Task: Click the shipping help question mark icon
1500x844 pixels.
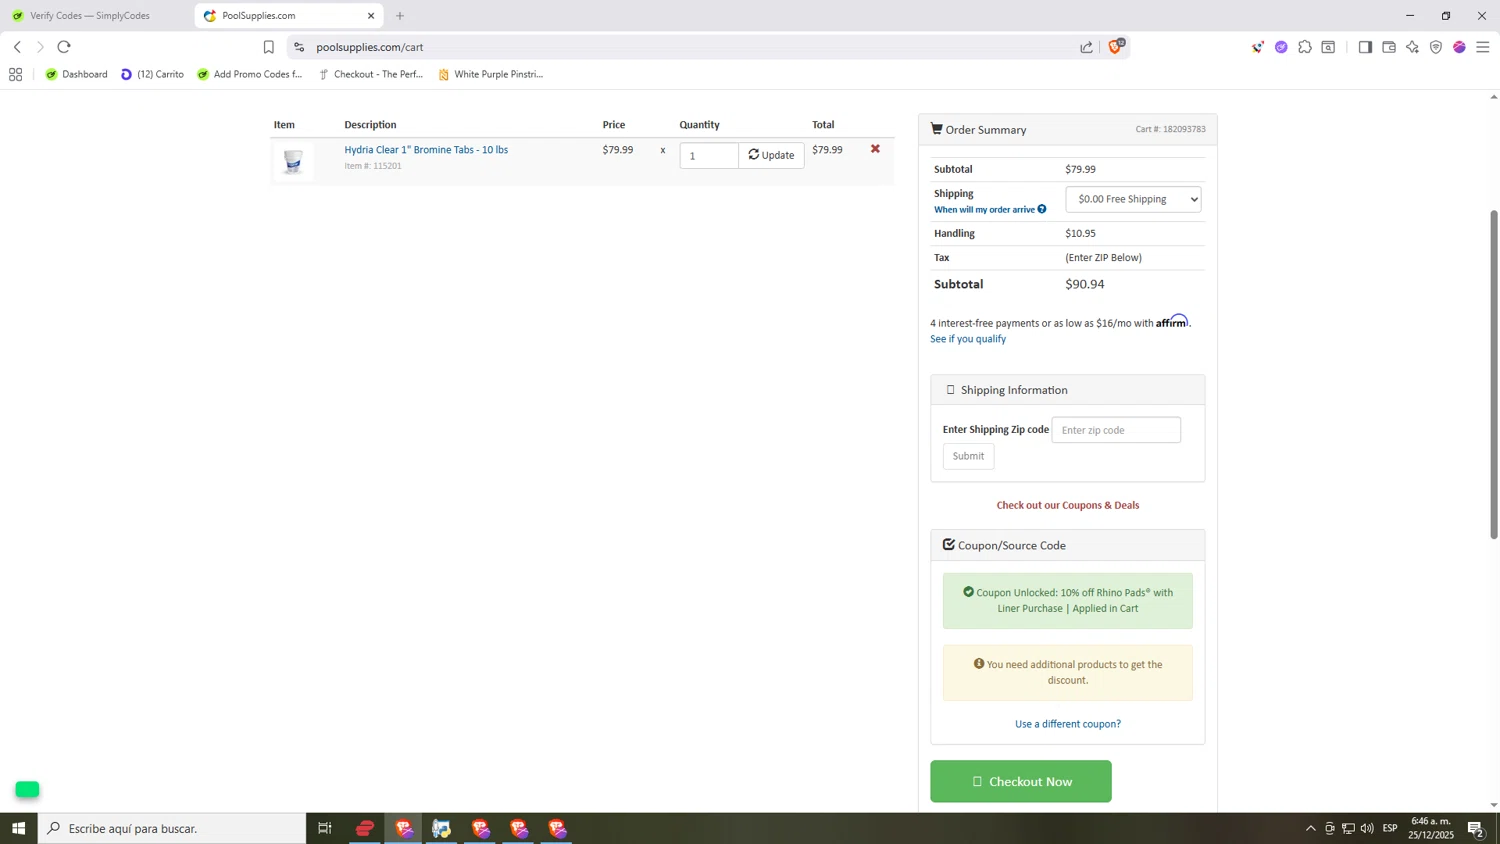Action: click(x=1042, y=209)
